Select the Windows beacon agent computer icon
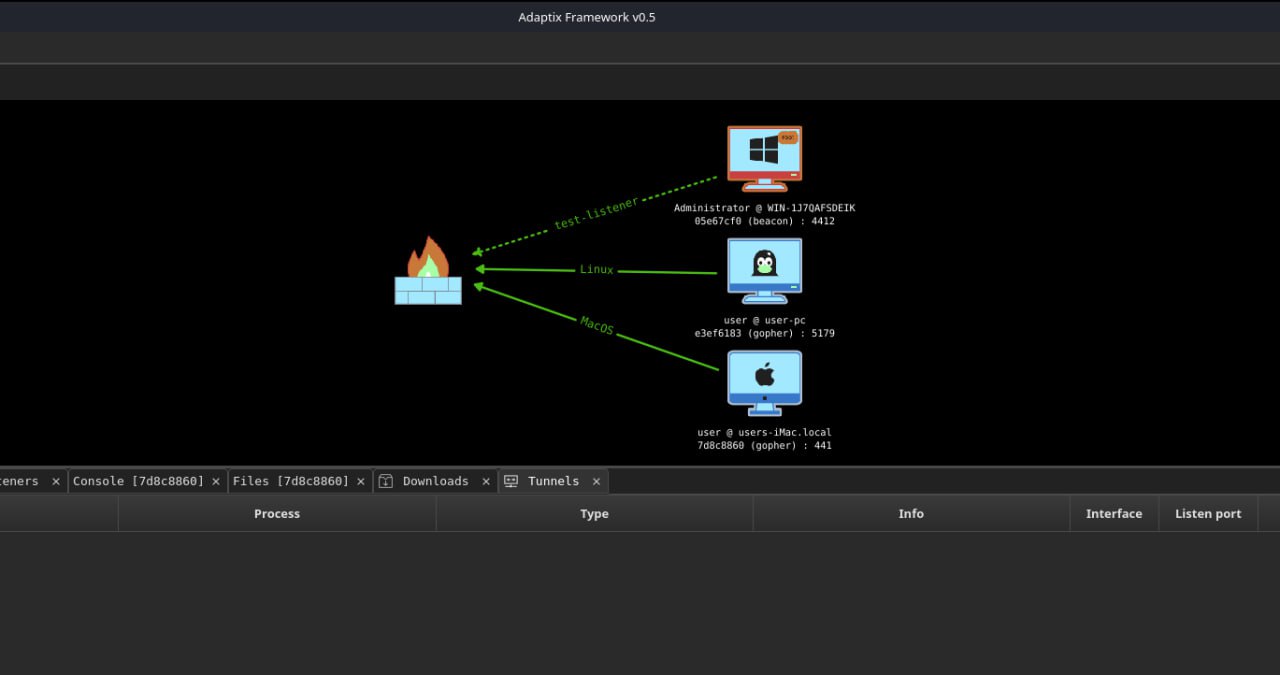Image resolution: width=1280 pixels, height=675 pixels. coord(764,158)
